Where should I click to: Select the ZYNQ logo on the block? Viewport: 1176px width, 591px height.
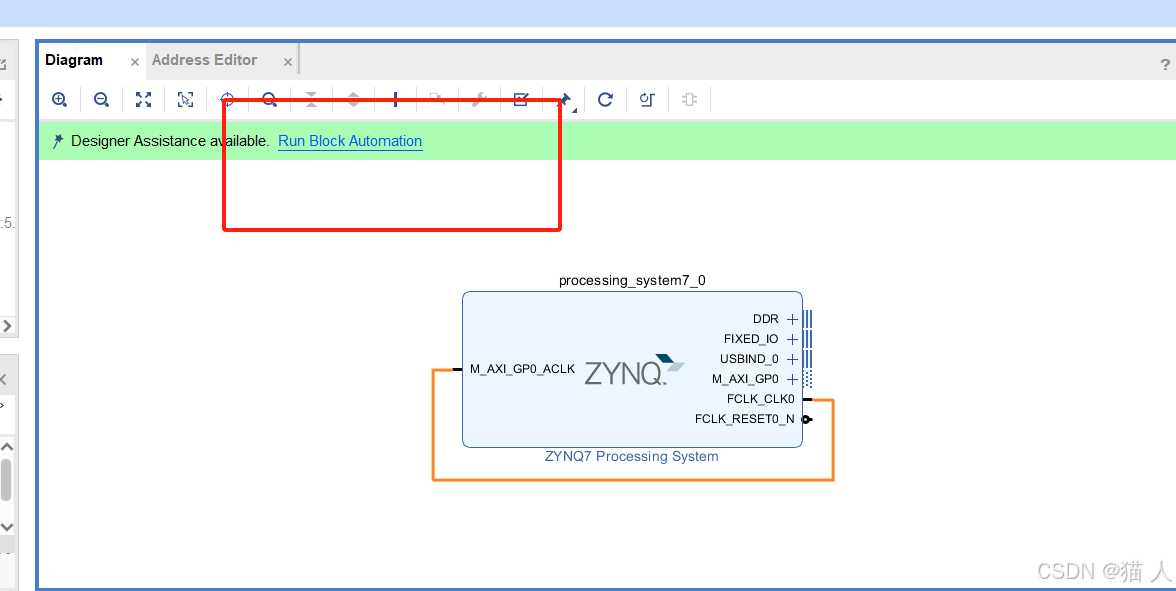coord(634,370)
